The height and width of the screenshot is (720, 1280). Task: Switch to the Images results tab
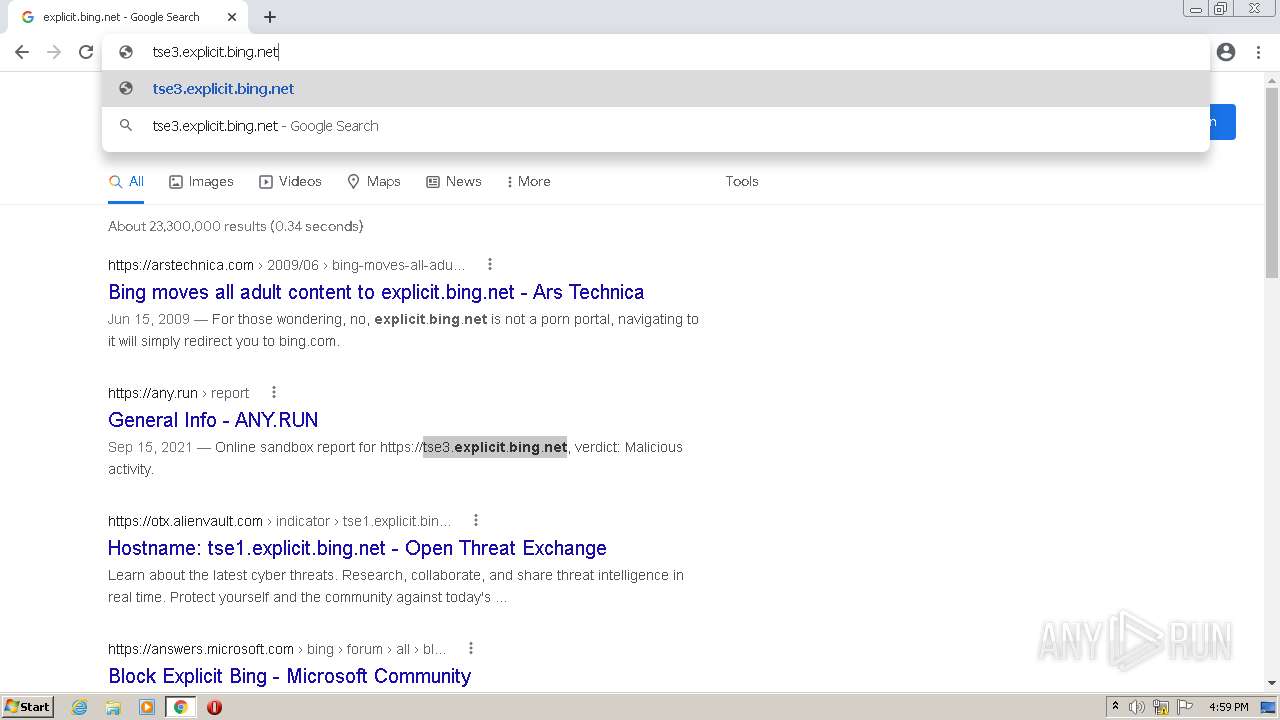(201, 182)
